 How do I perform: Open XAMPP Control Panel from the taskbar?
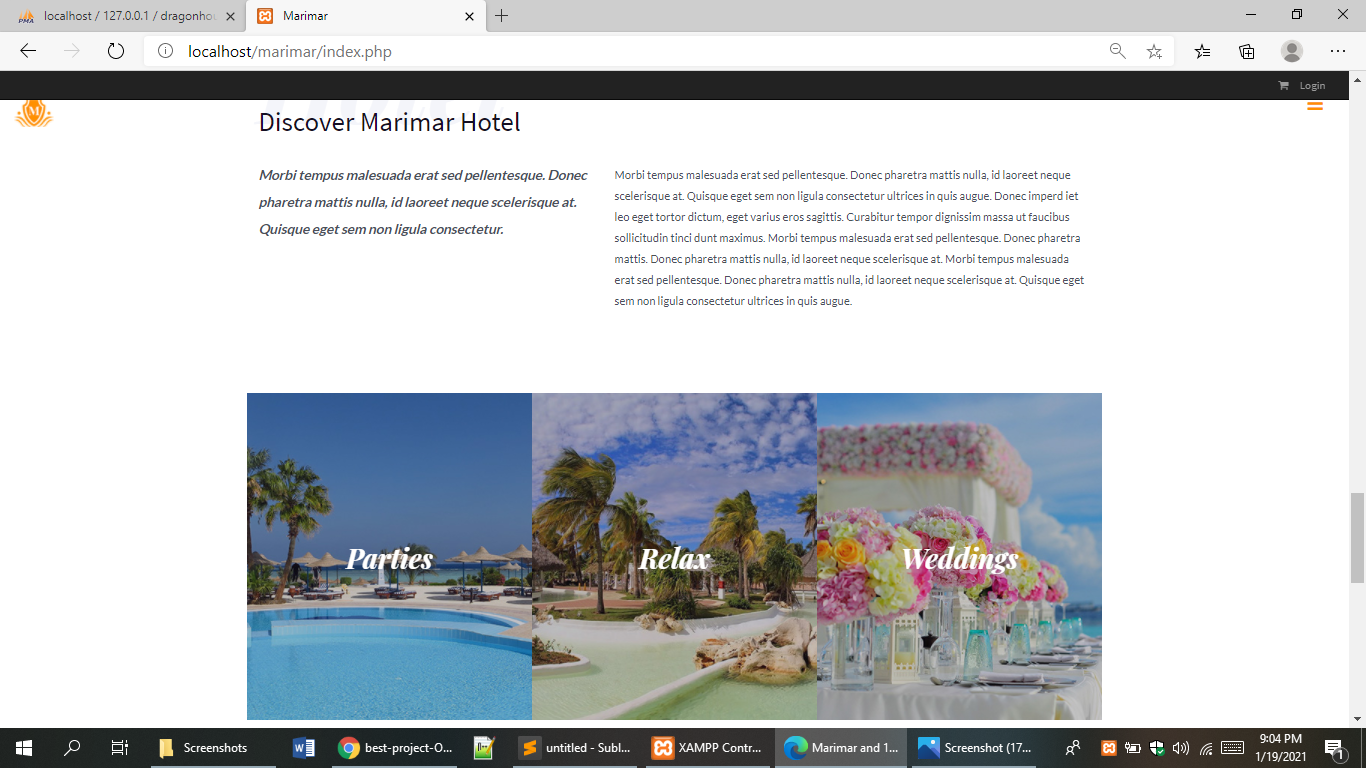coord(663,747)
